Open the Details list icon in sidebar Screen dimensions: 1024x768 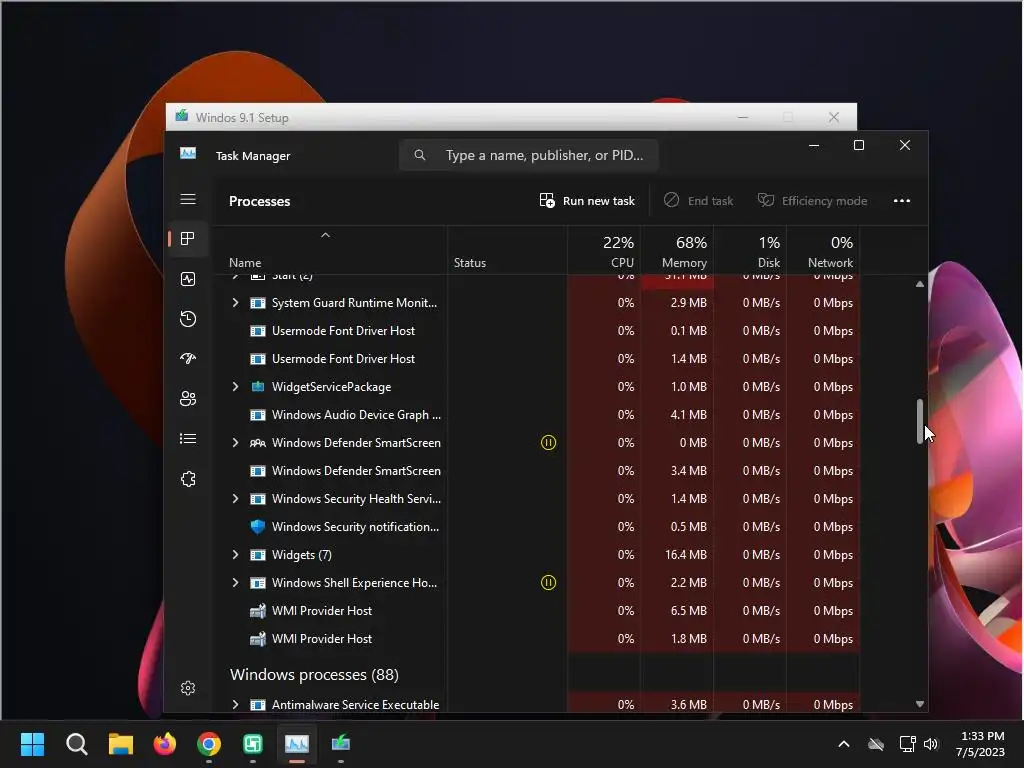pos(188,439)
